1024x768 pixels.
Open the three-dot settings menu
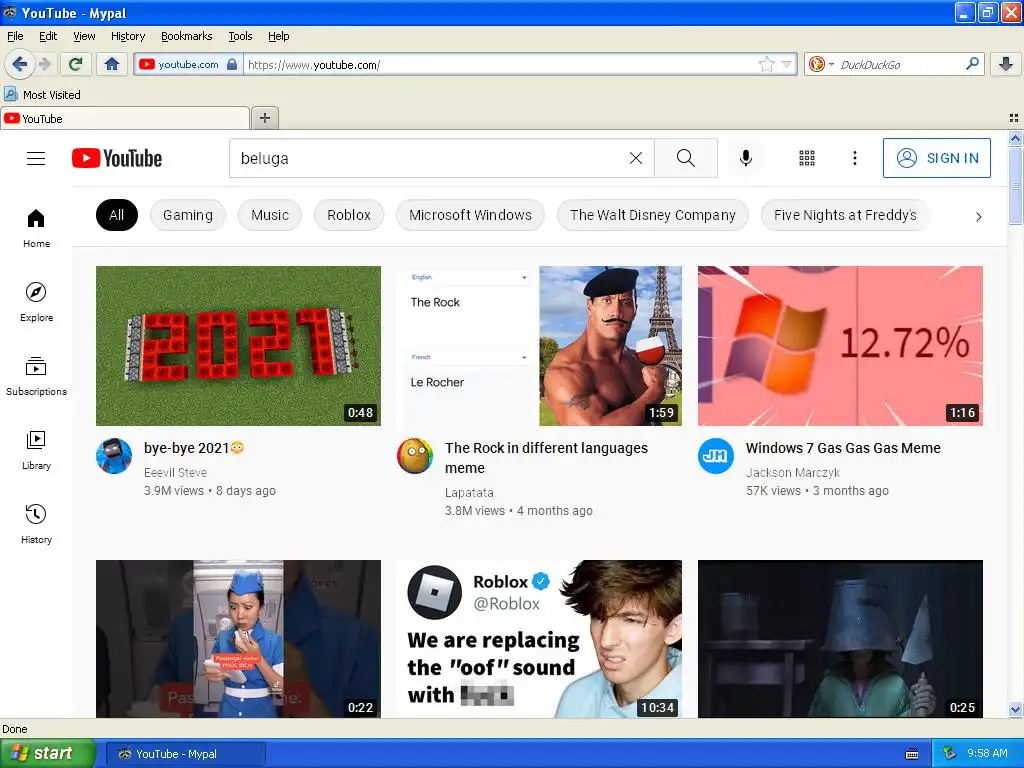point(854,158)
